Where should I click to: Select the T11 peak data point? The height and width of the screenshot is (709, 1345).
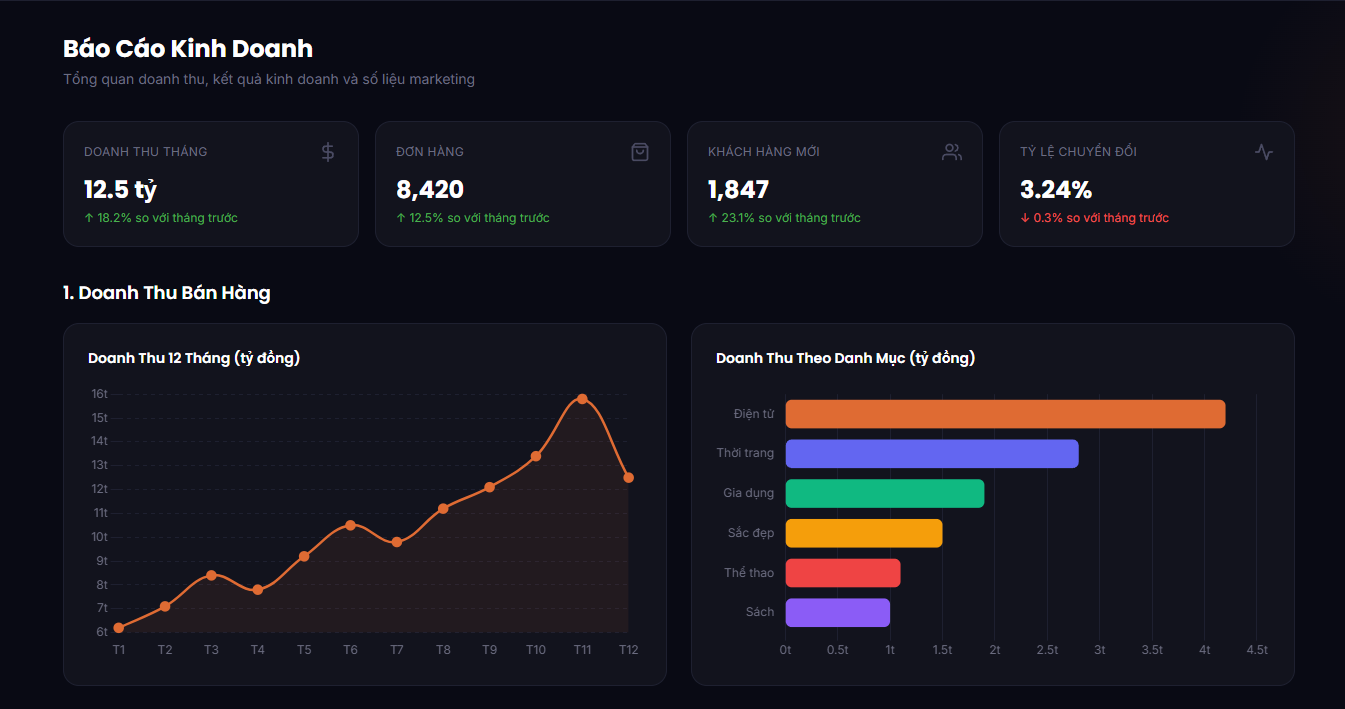point(582,399)
